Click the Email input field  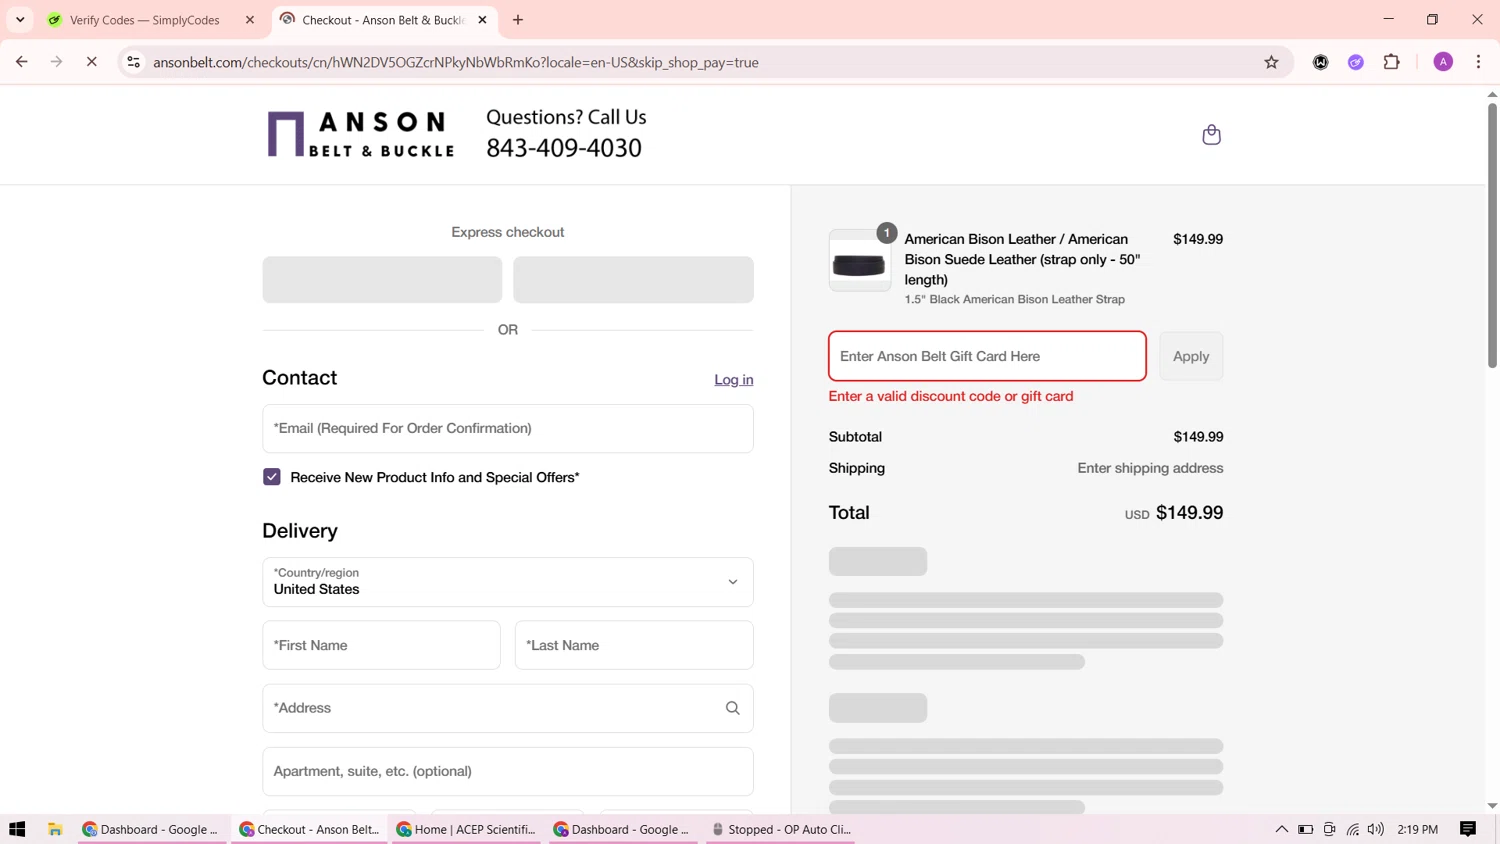(x=508, y=429)
